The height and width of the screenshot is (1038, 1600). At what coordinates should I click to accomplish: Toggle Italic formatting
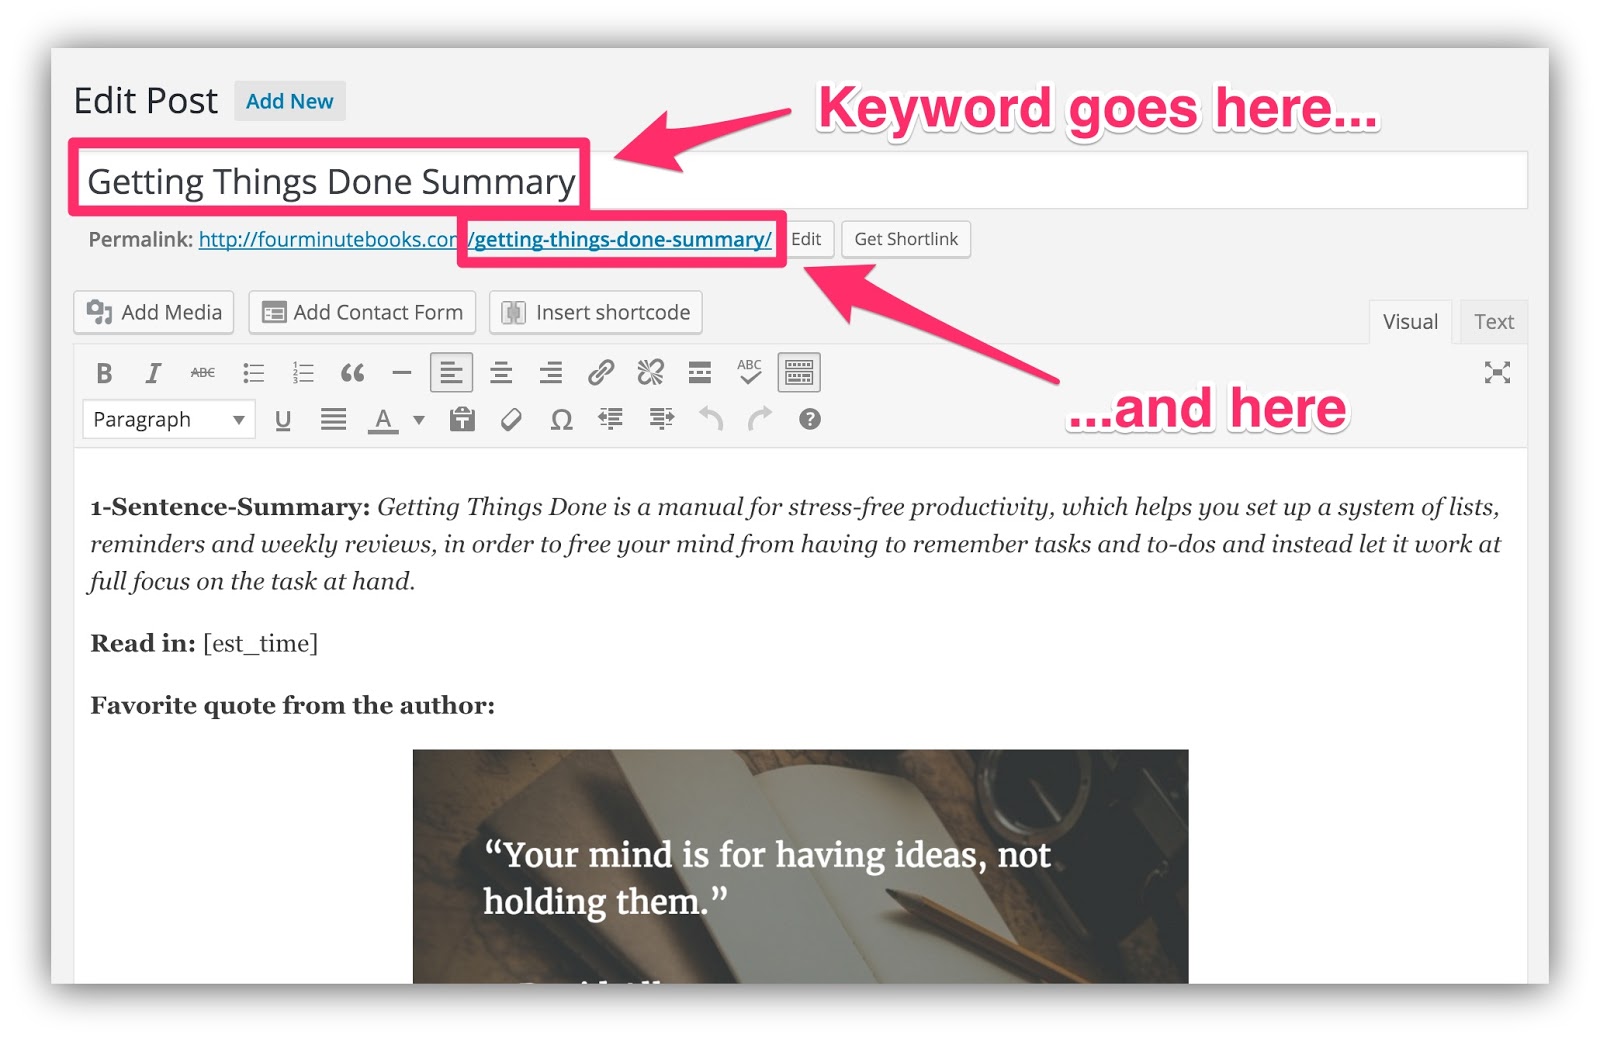pos(153,373)
